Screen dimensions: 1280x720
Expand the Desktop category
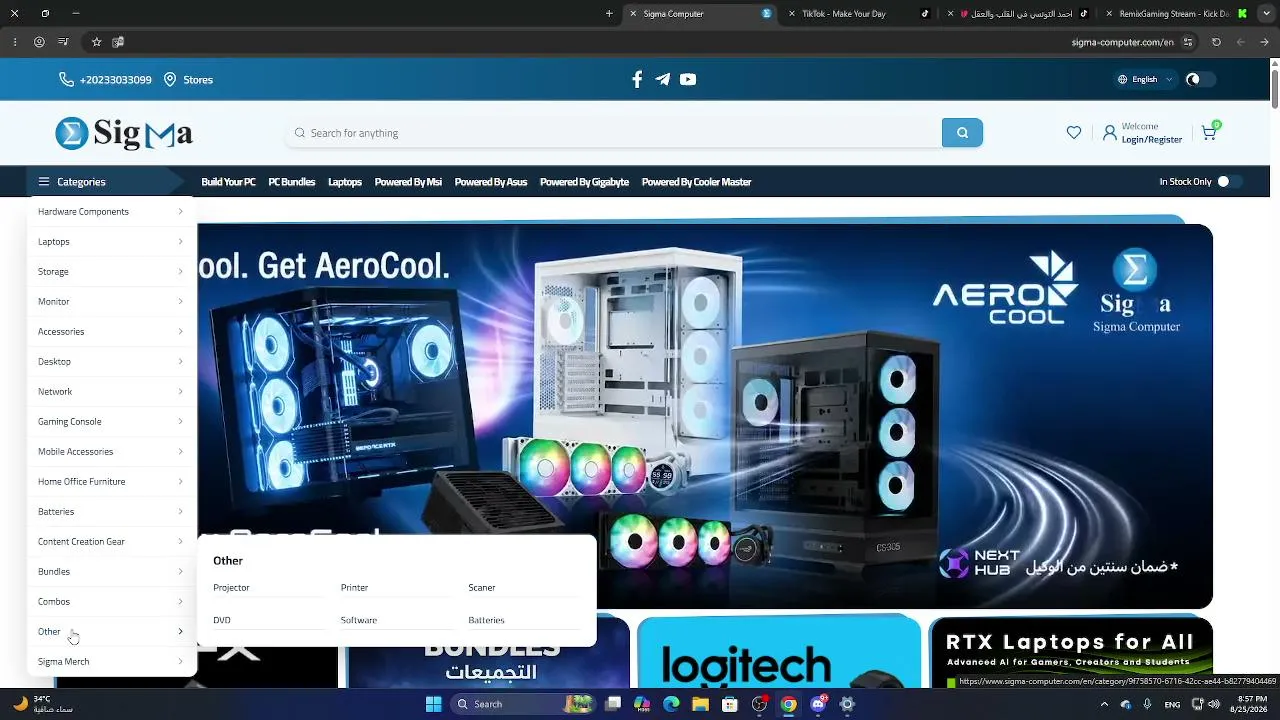[x=111, y=362]
